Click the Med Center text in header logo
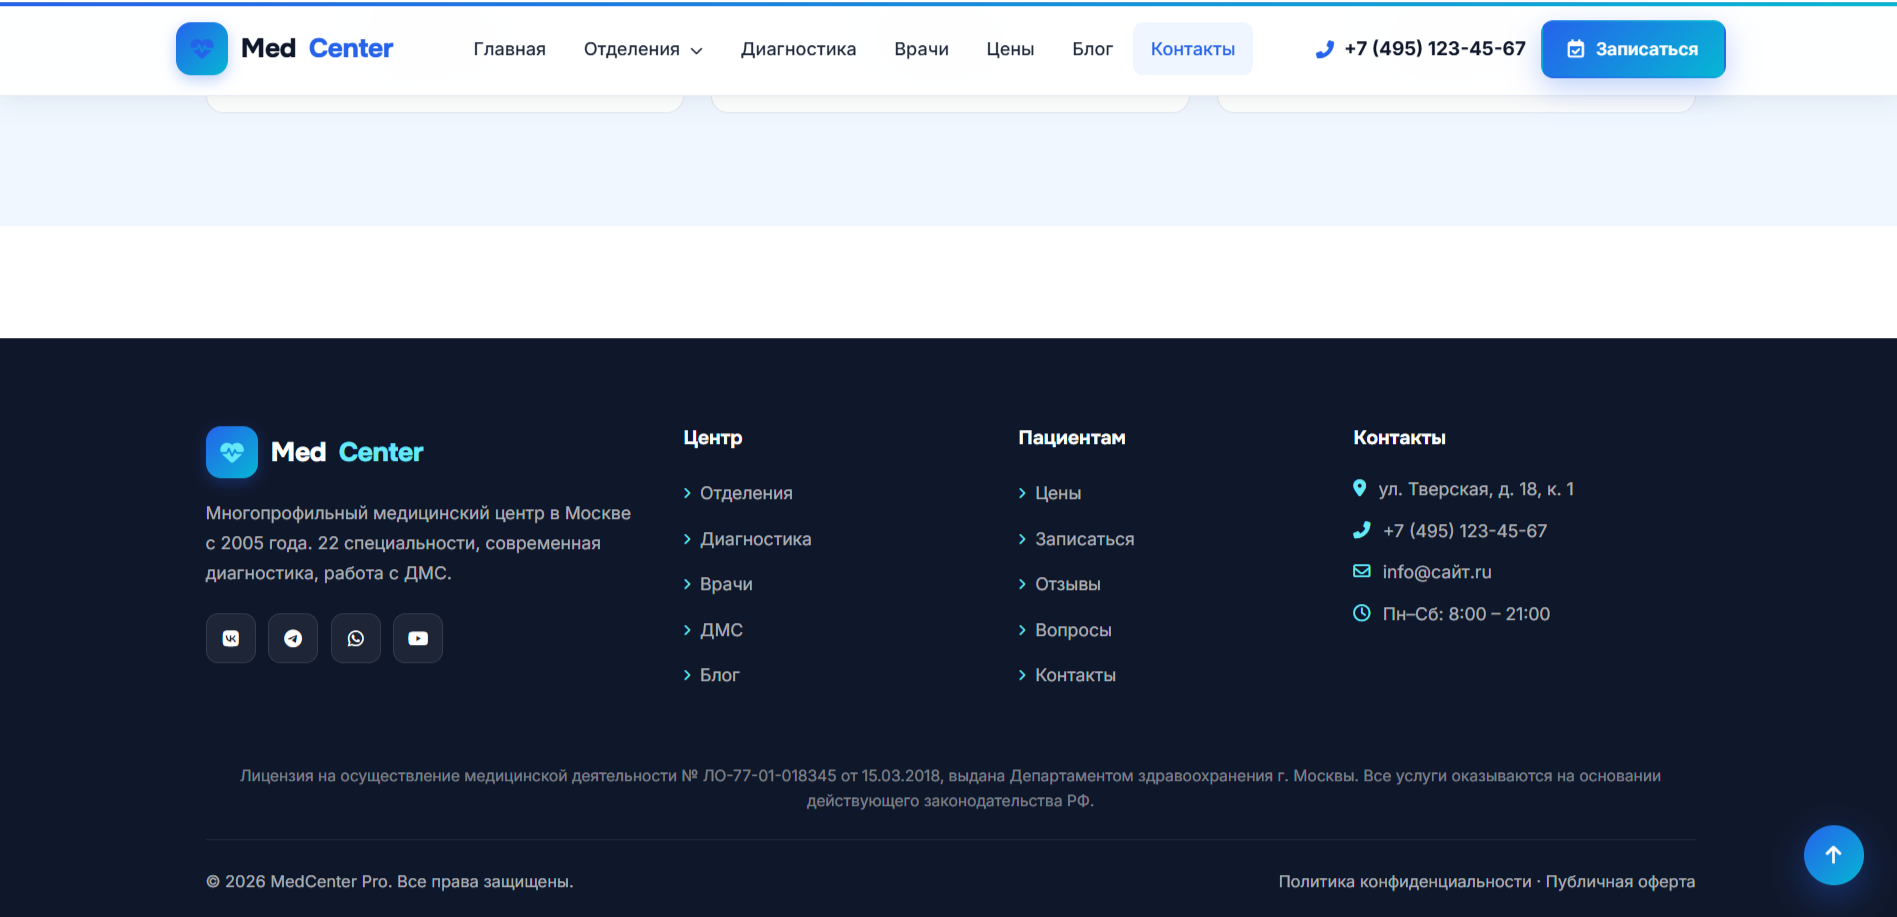This screenshot has width=1897, height=917. point(317,49)
